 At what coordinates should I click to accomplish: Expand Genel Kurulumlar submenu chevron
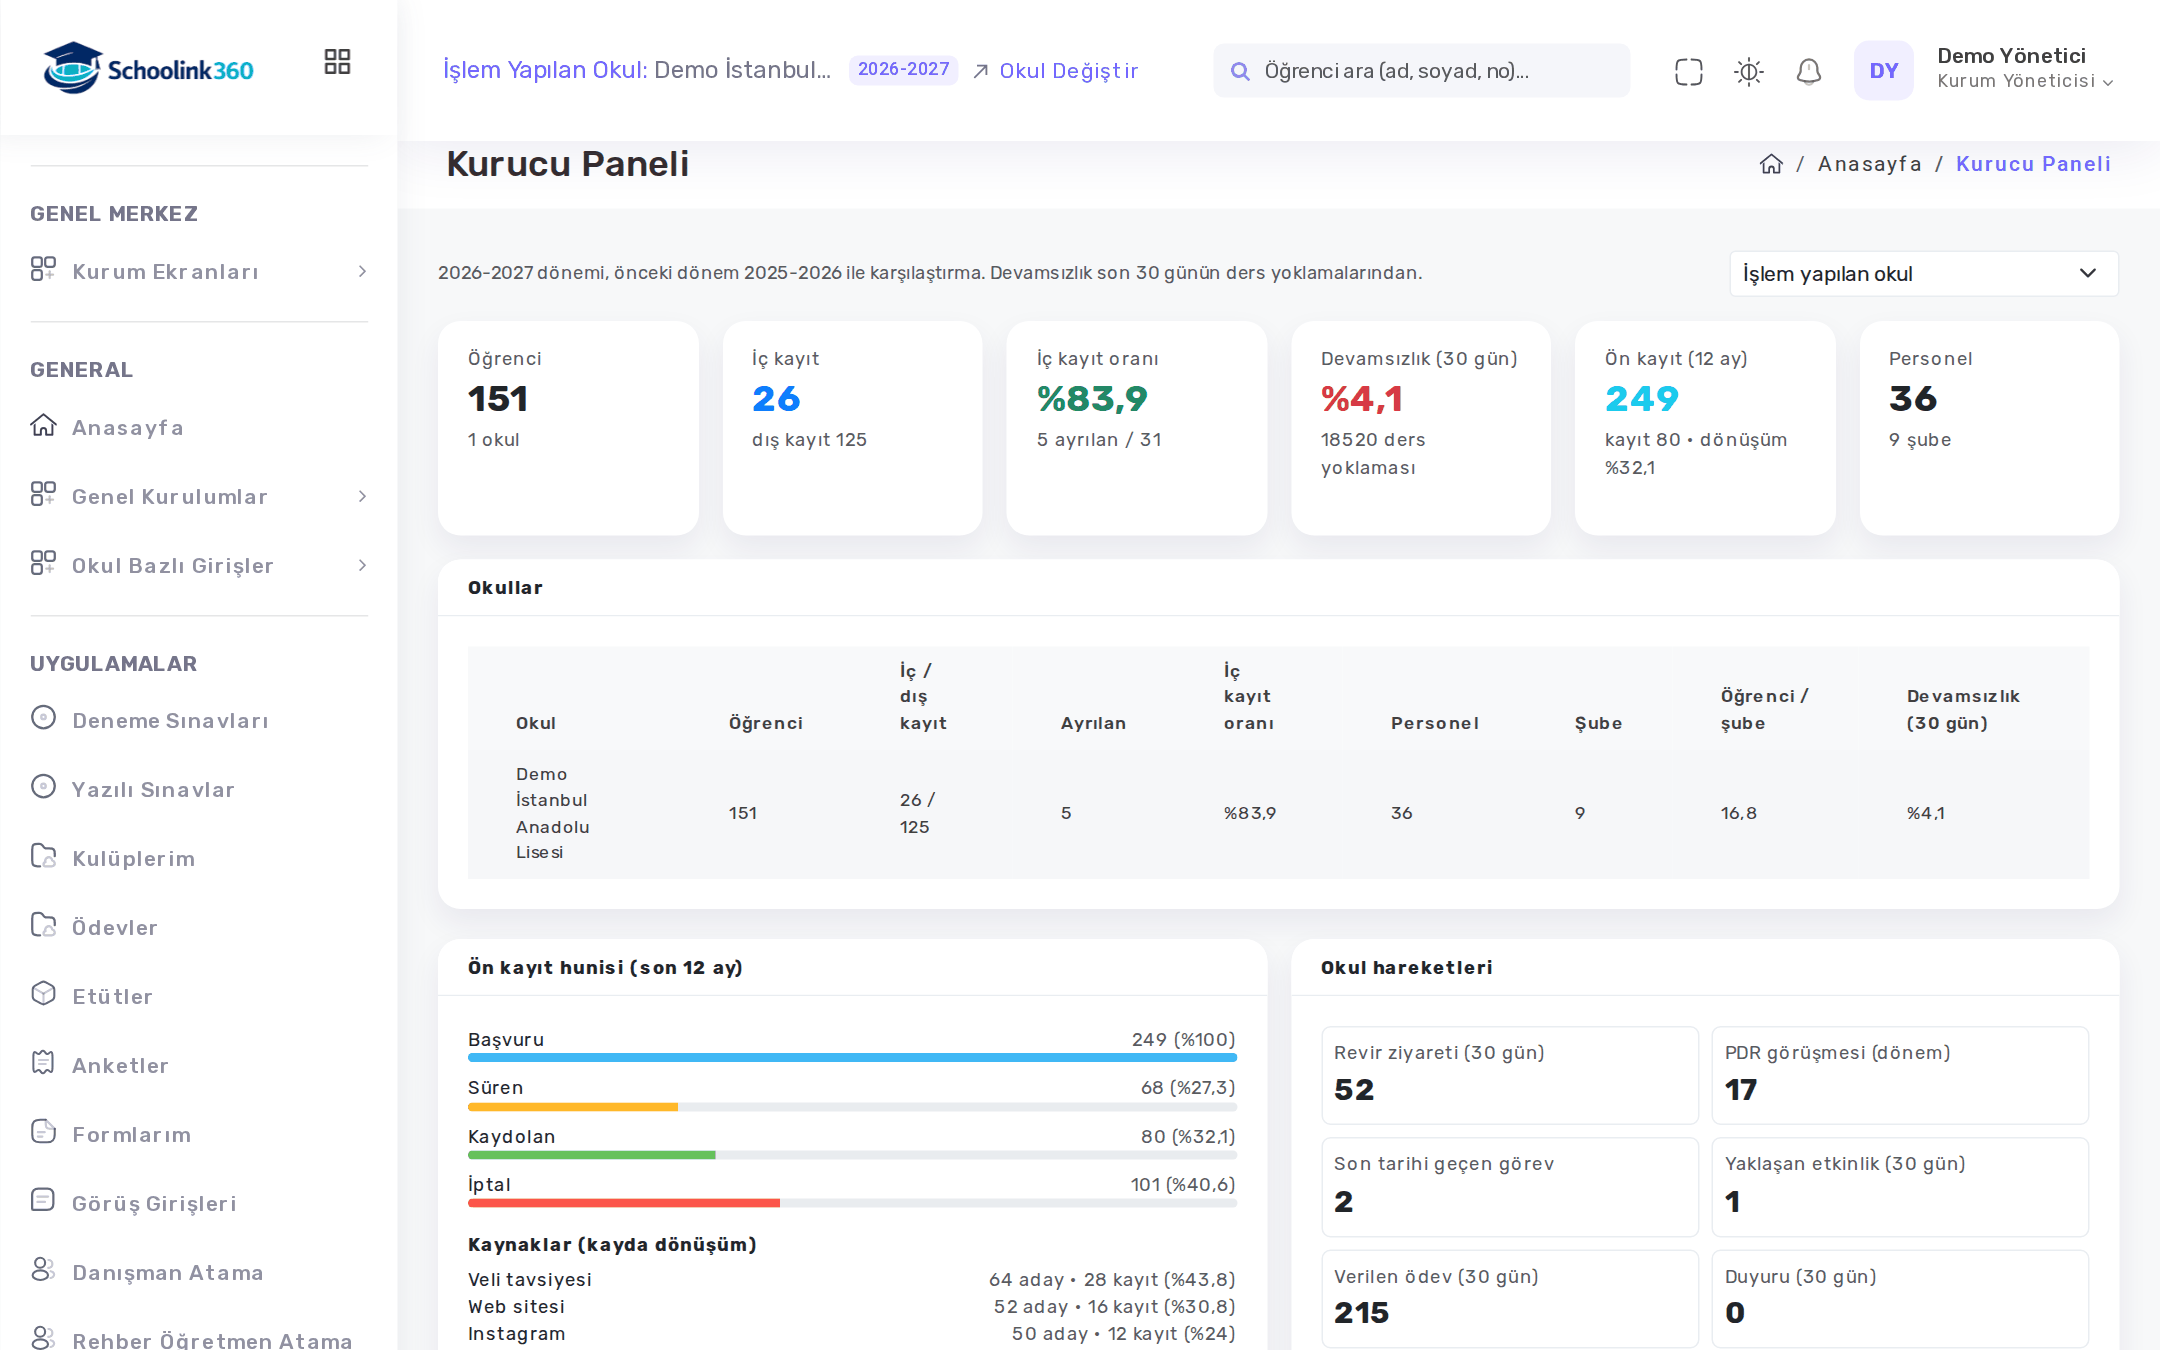pos(362,497)
